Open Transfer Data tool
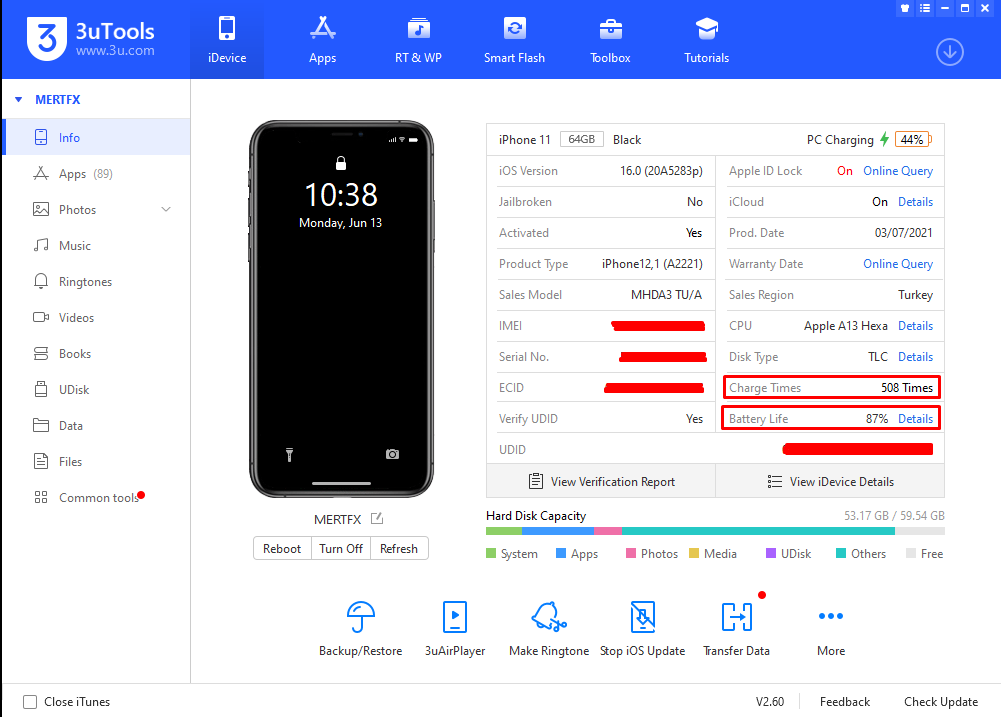The width and height of the screenshot is (1001, 717). [x=736, y=629]
